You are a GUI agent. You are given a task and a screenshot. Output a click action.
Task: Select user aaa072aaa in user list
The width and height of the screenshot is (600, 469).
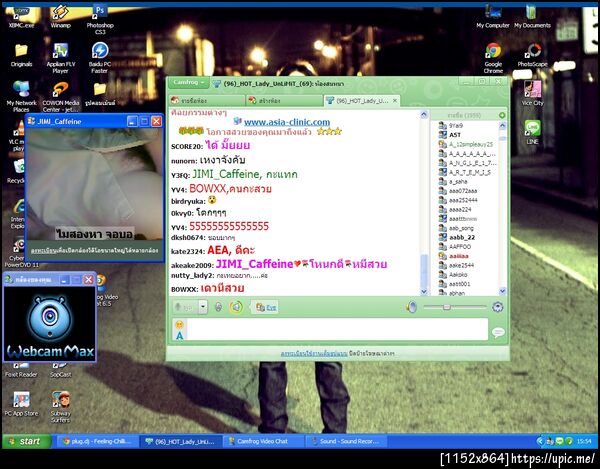[x=463, y=191]
